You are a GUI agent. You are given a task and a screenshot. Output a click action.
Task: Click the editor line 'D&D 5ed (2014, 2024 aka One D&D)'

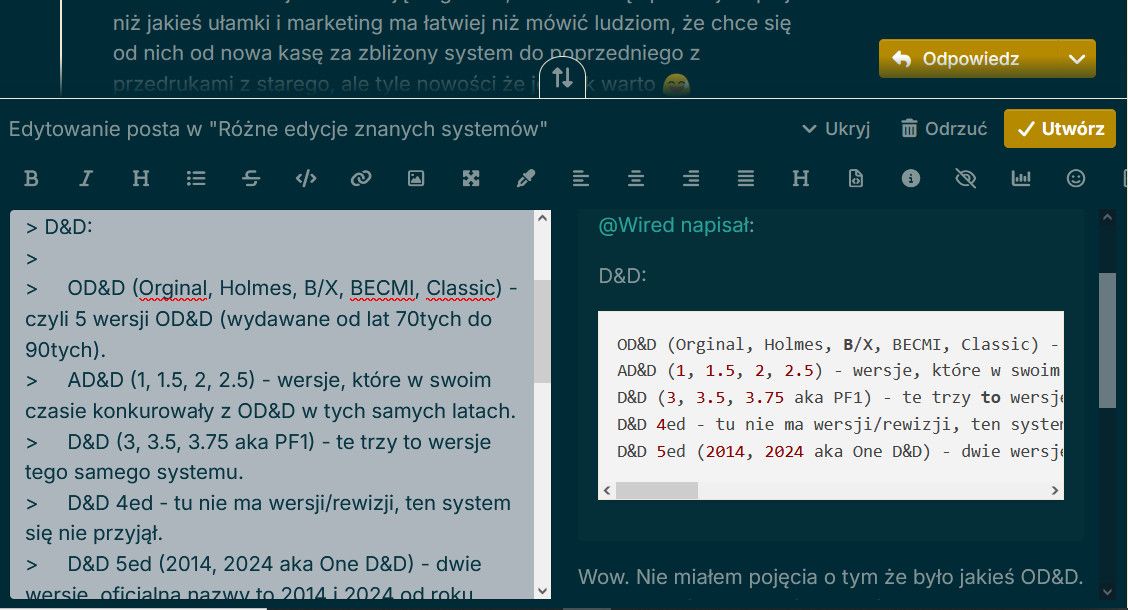coord(241,564)
